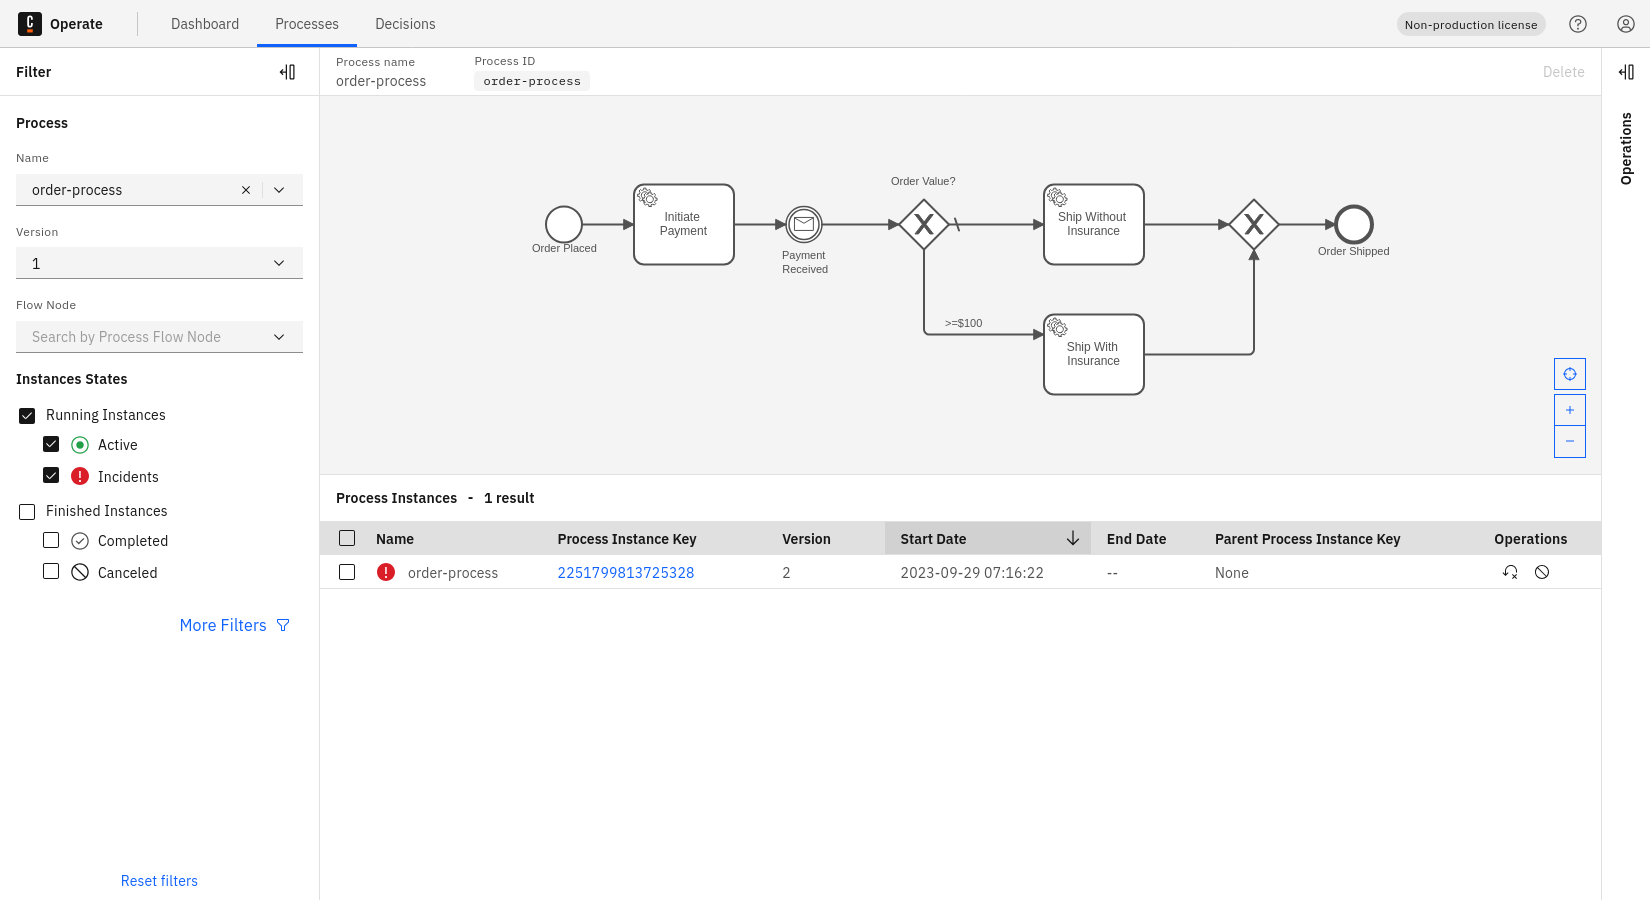Screen dimensions: 1650x900
Task: Go to the Decisions tab
Action: [x=405, y=24]
